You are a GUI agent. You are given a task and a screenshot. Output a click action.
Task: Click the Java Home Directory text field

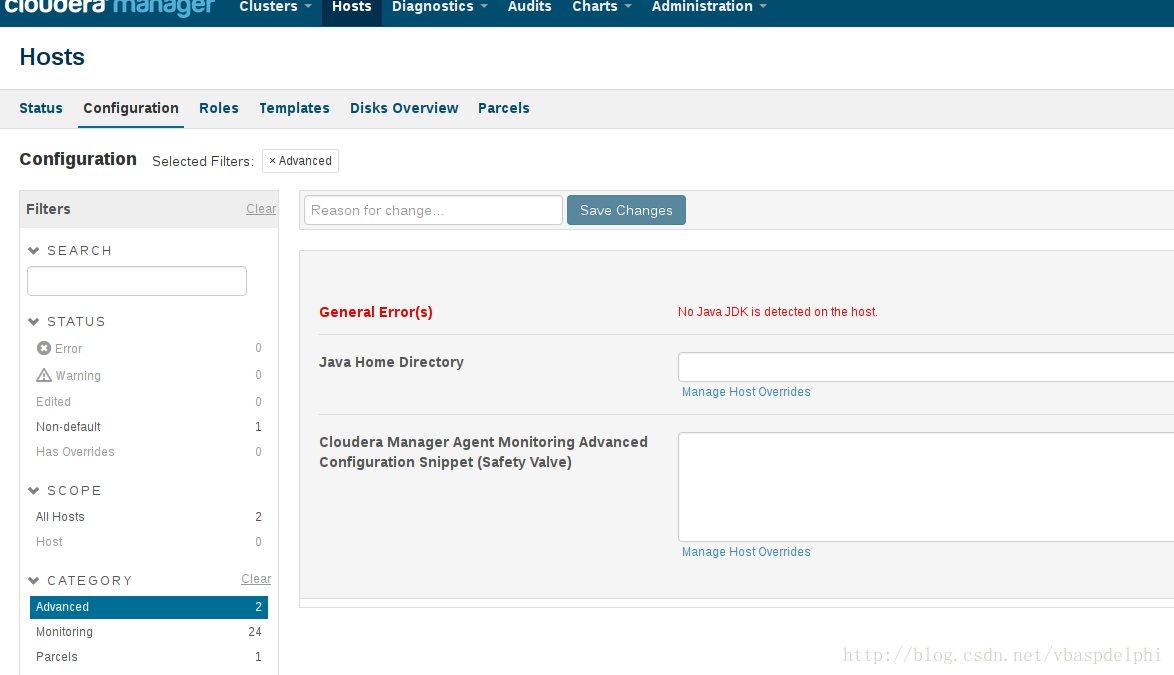tap(926, 367)
